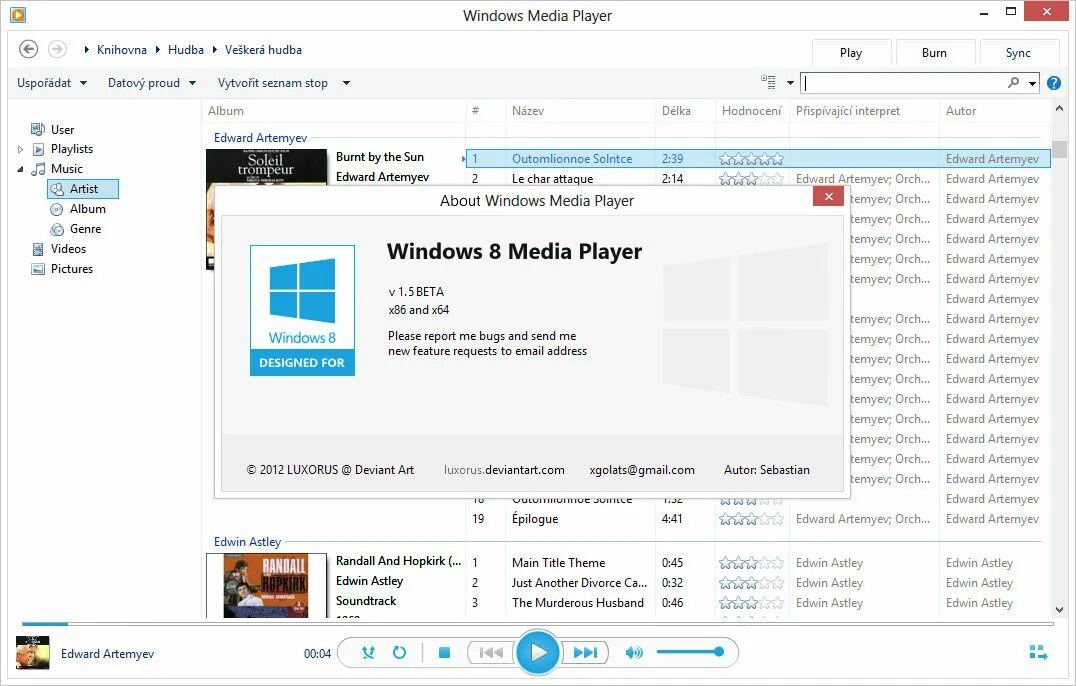Click the Edward Artemyev artist group header

point(260,138)
